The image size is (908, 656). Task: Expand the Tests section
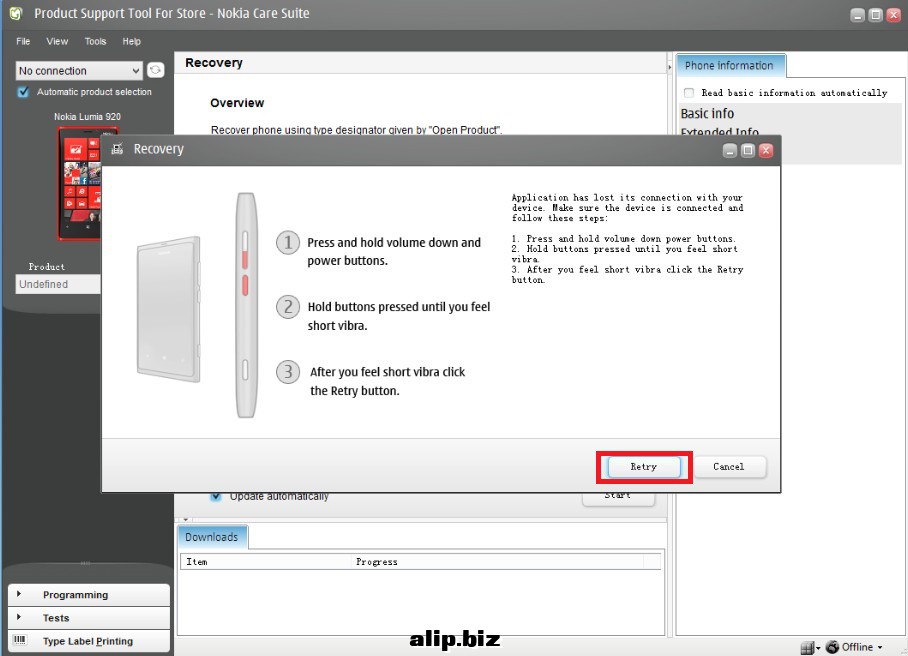point(89,618)
